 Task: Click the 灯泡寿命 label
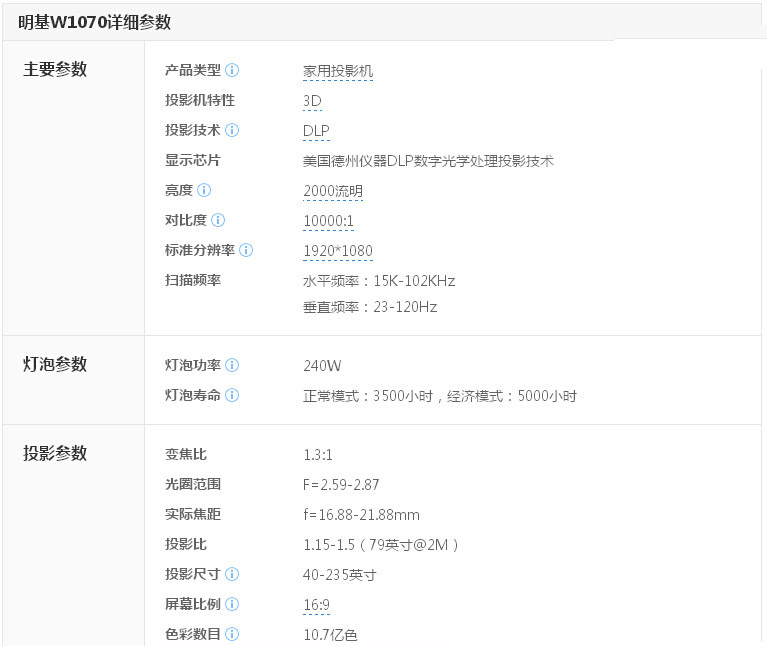pos(193,395)
